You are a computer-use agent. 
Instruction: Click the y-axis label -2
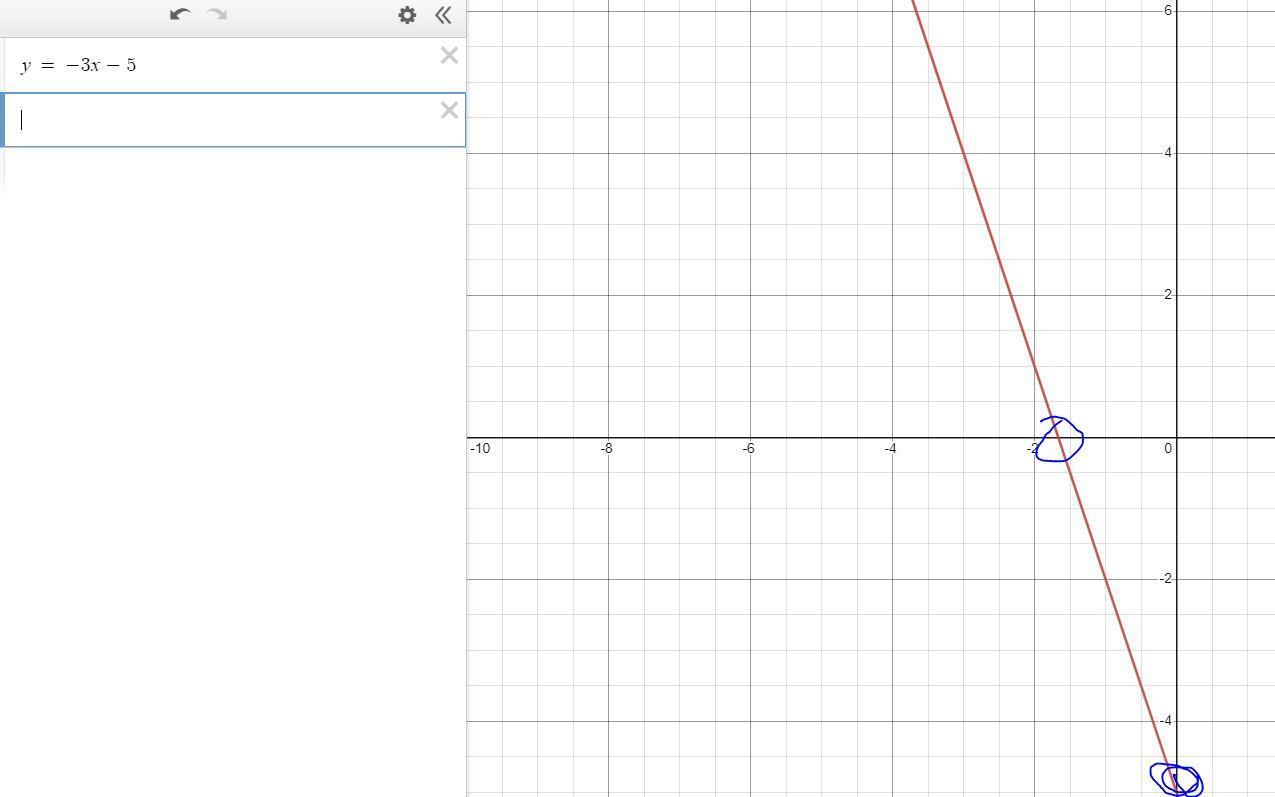coord(1165,579)
